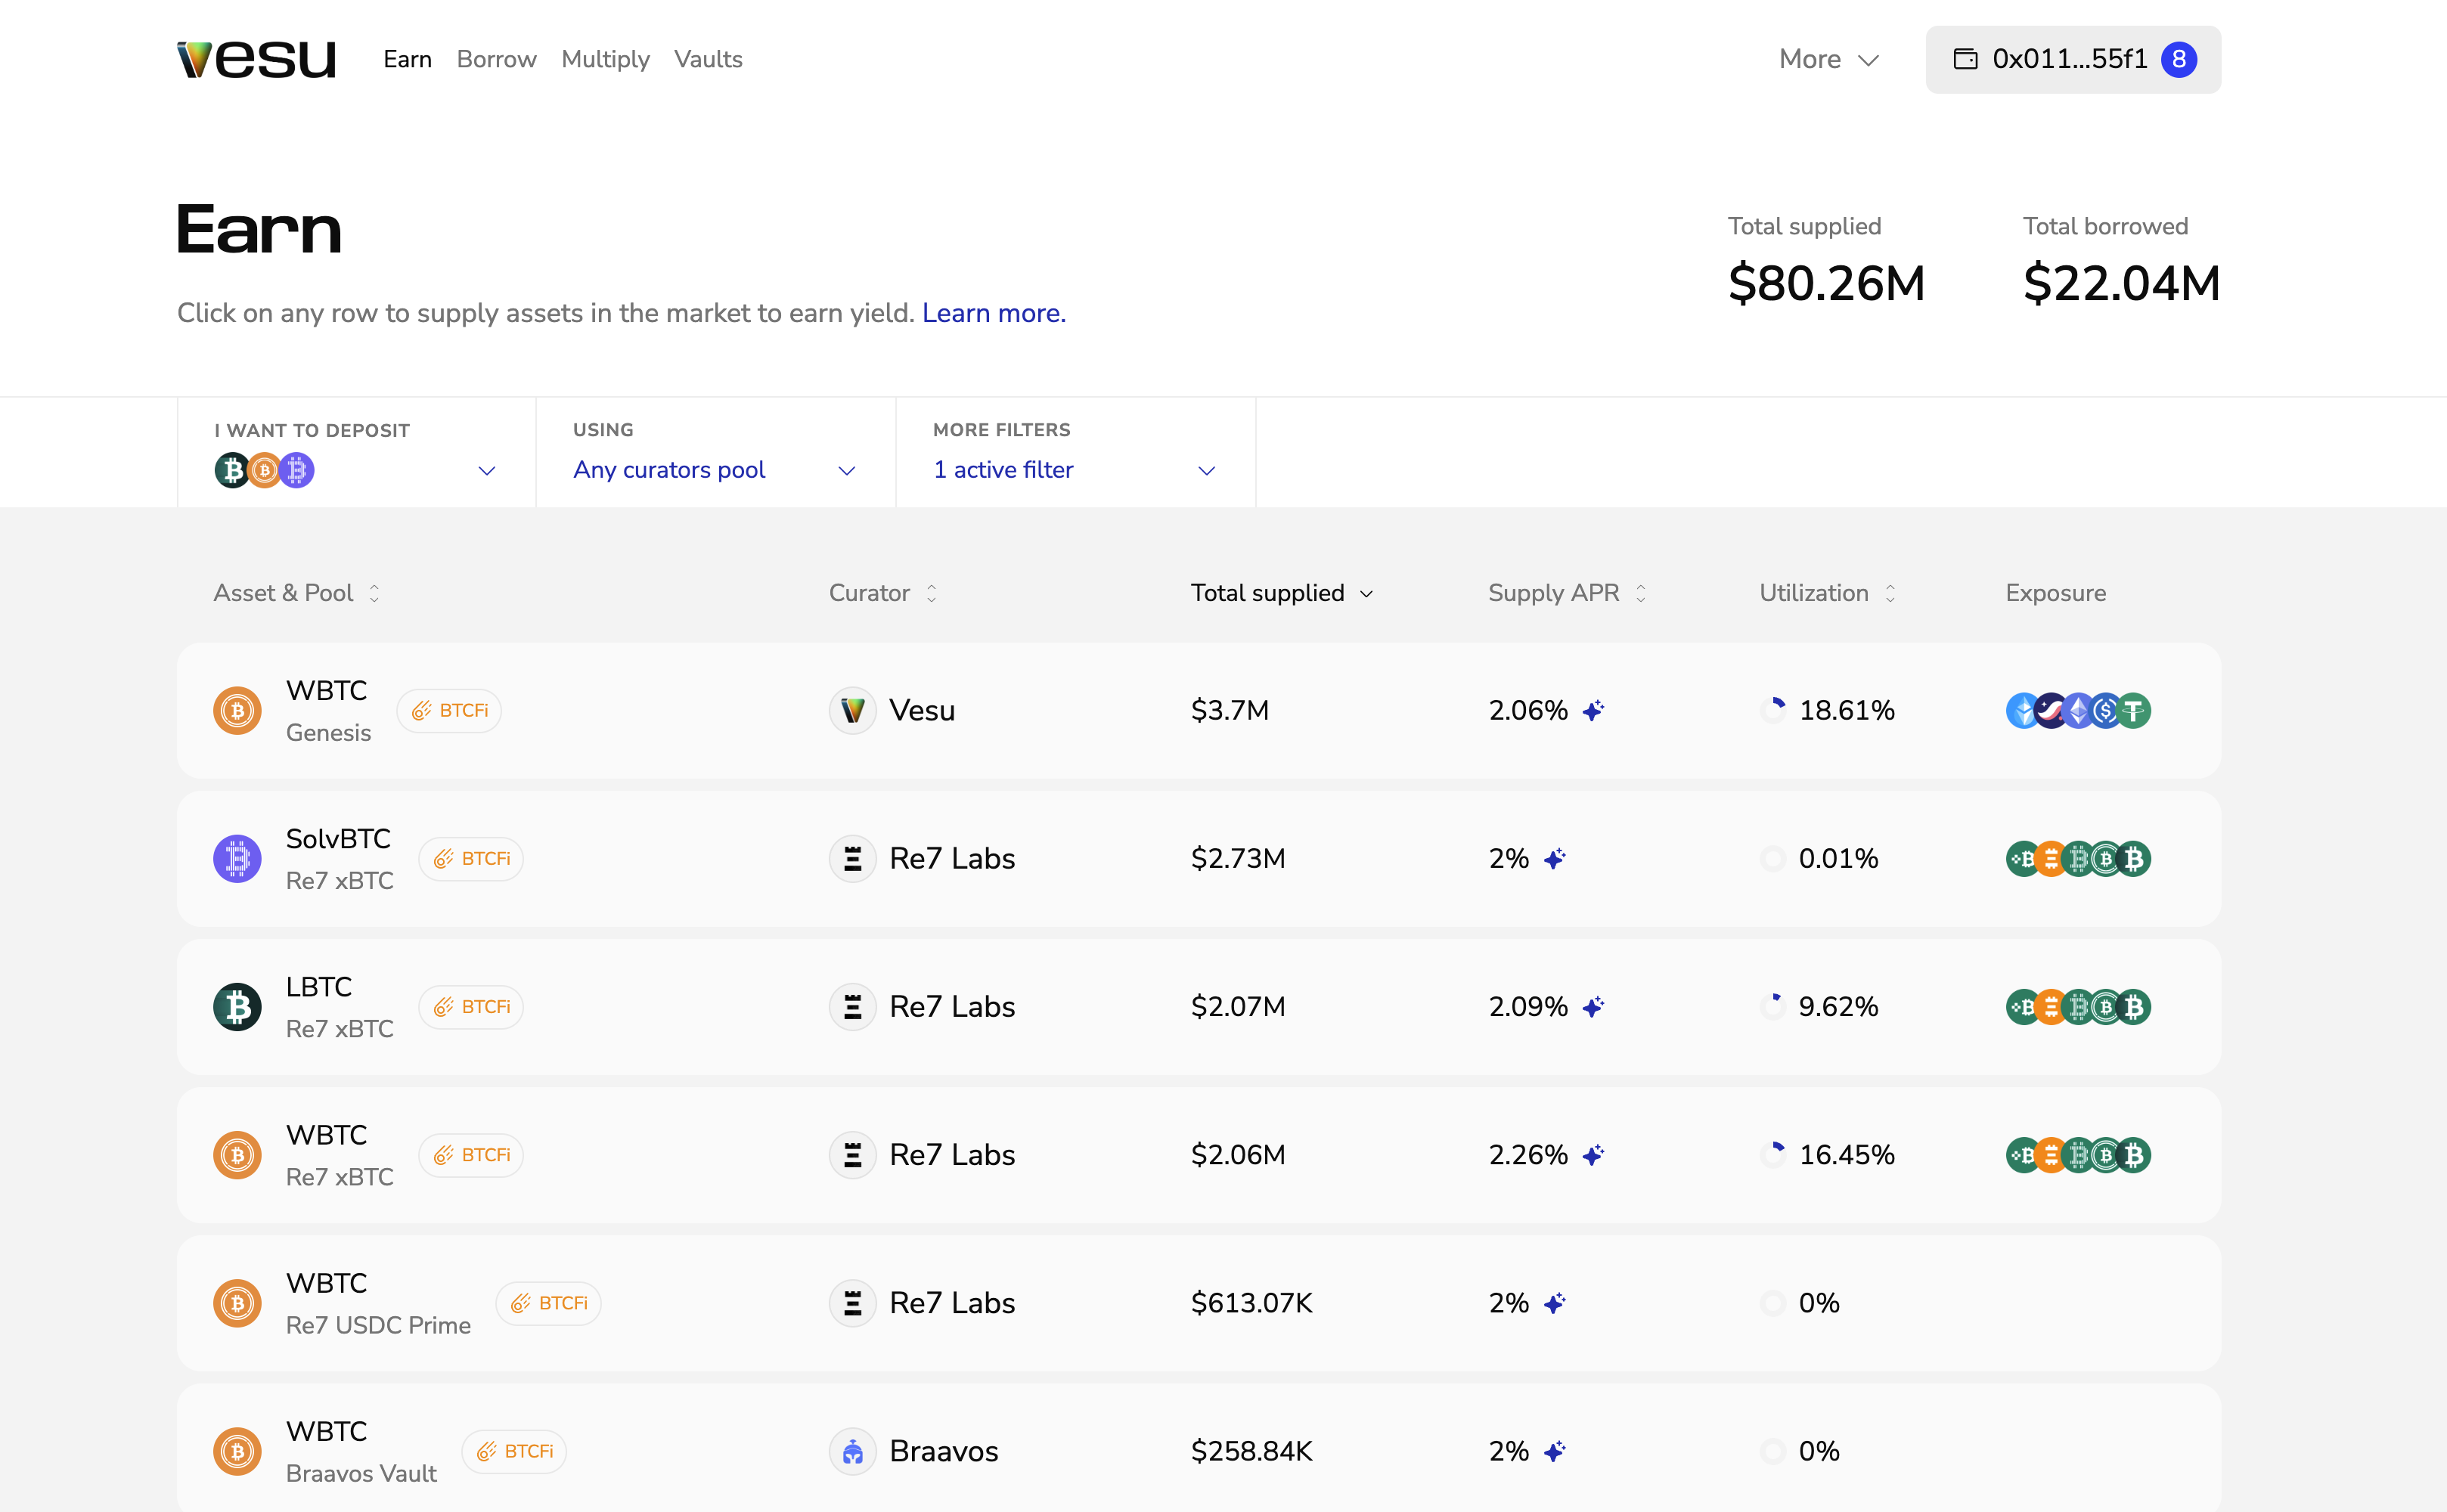The width and height of the screenshot is (2447, 1512).
Task: Click the utilization ring for 18.61%
Action: pyautogui.click(x=1773, y=711)
